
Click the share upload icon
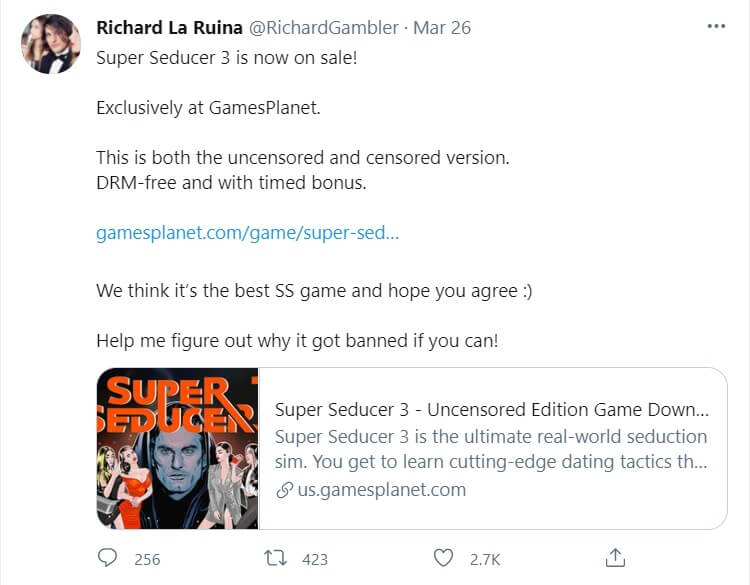(x=616, y=557)
